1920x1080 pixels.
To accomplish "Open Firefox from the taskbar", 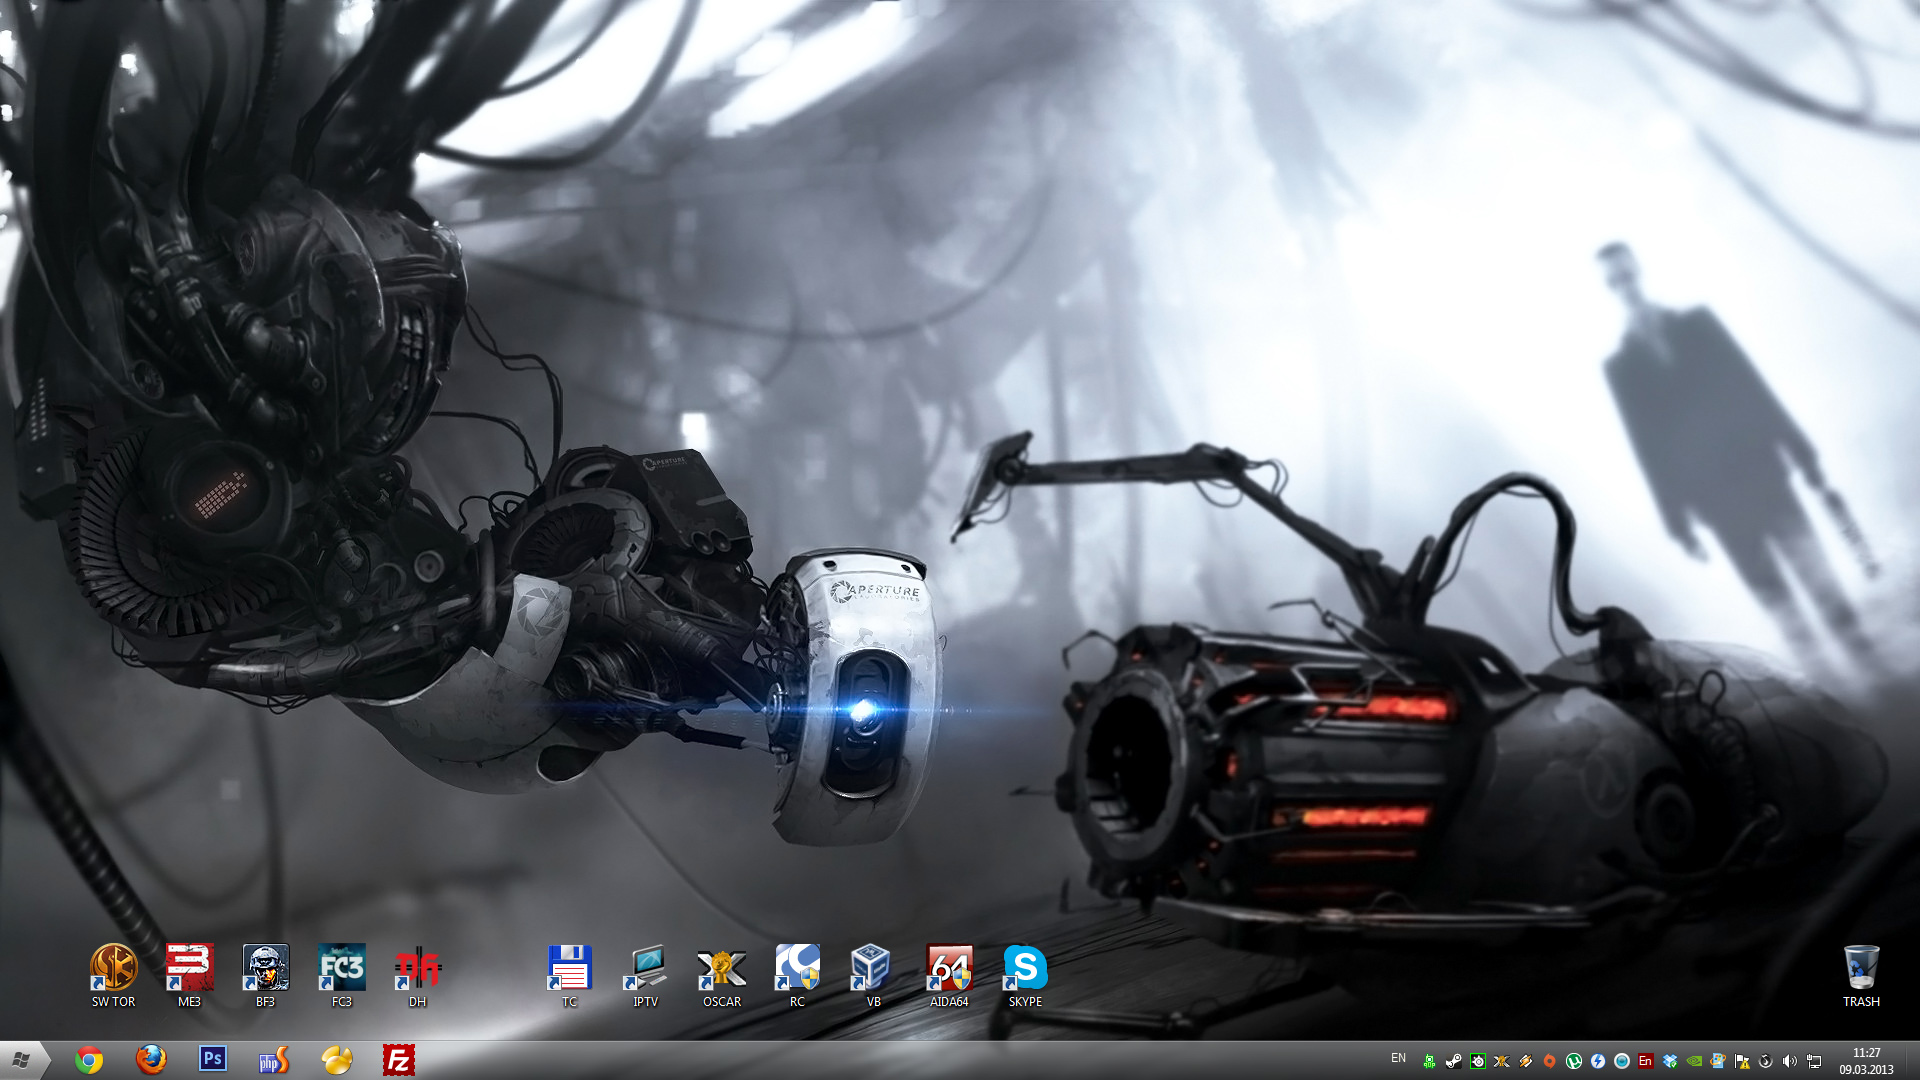I will (151, 1060).
